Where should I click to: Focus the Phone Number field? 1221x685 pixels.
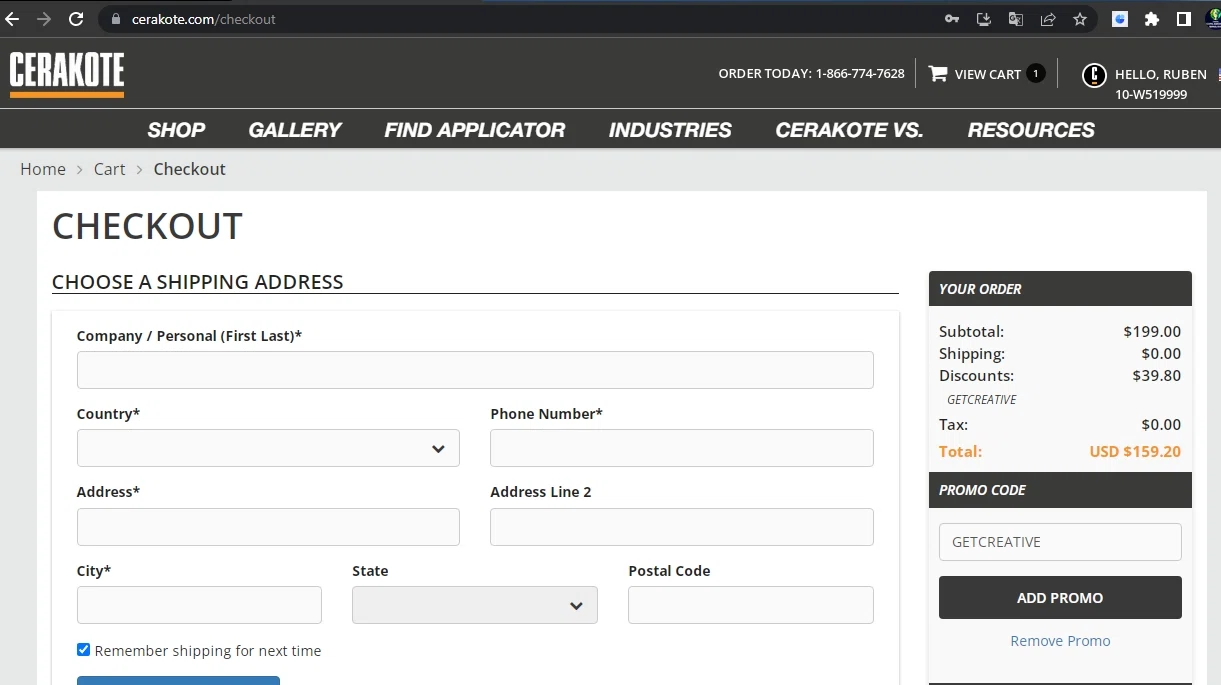(681, 448)
